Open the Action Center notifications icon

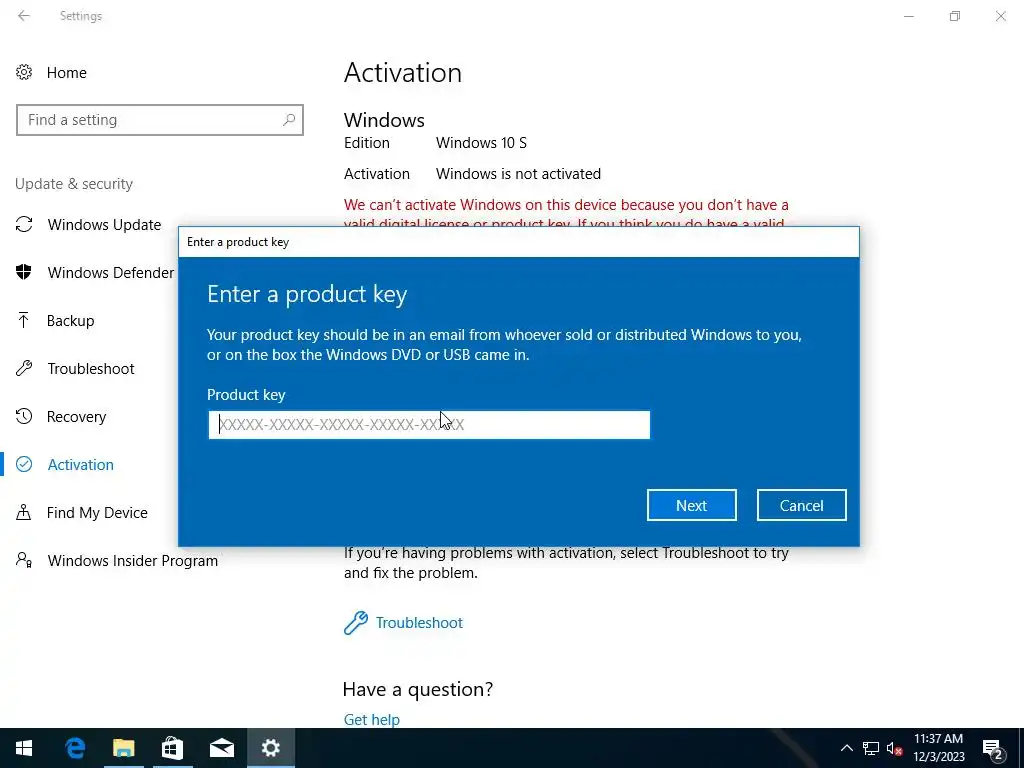pos(993,749)
